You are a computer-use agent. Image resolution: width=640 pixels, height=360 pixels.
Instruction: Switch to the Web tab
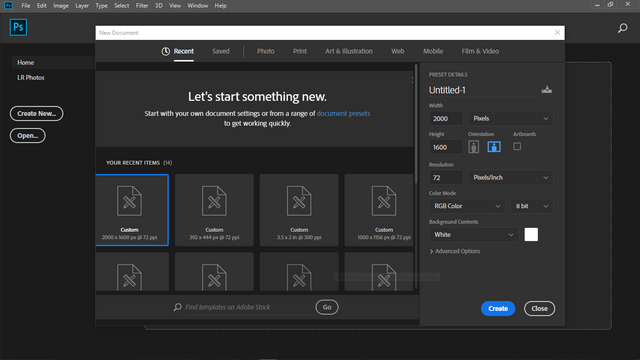[398, 51]
